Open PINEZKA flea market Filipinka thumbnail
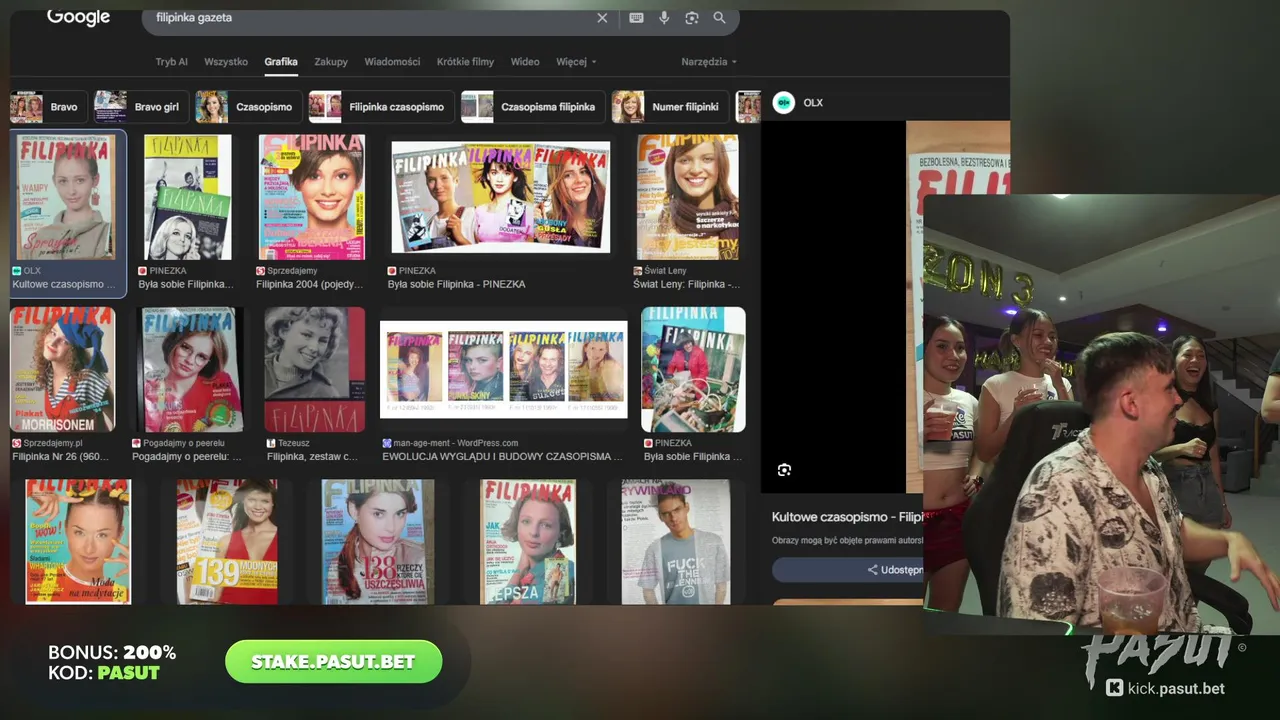The width and height of the screenshot is (1280, 720). tap(693, 369)
